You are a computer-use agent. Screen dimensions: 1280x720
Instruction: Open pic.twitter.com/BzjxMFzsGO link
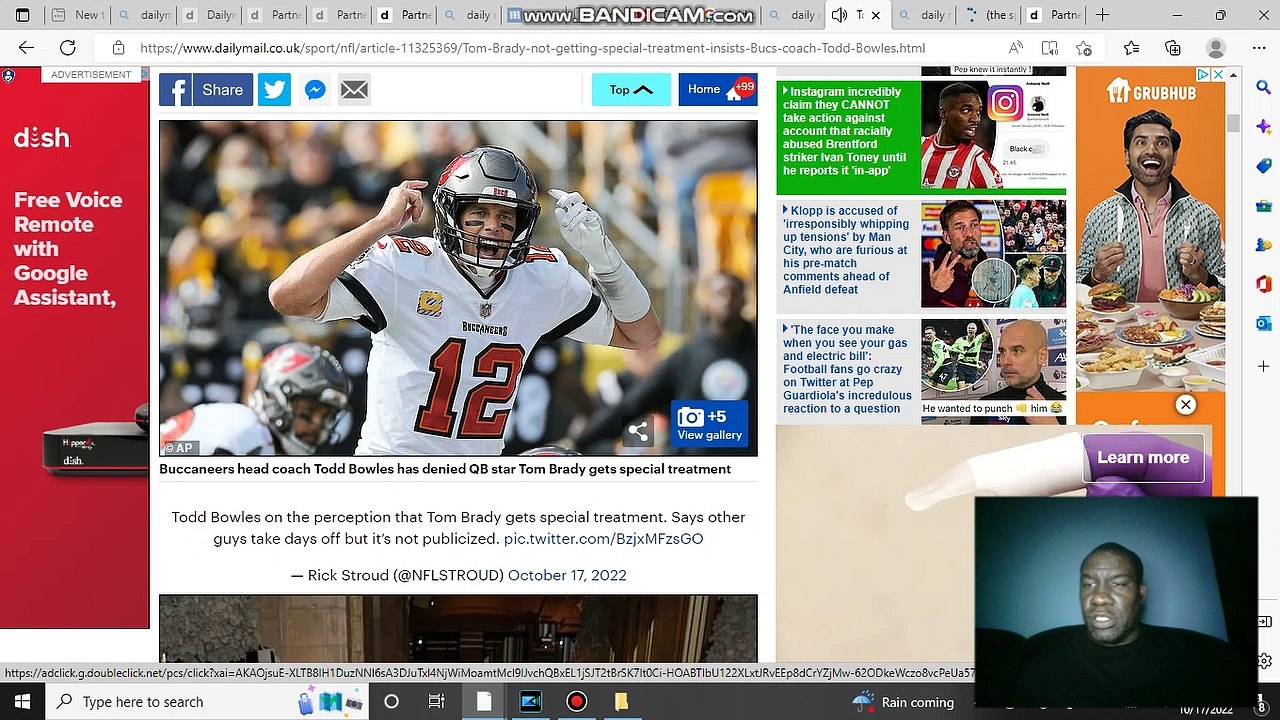(x=603, y=538)
